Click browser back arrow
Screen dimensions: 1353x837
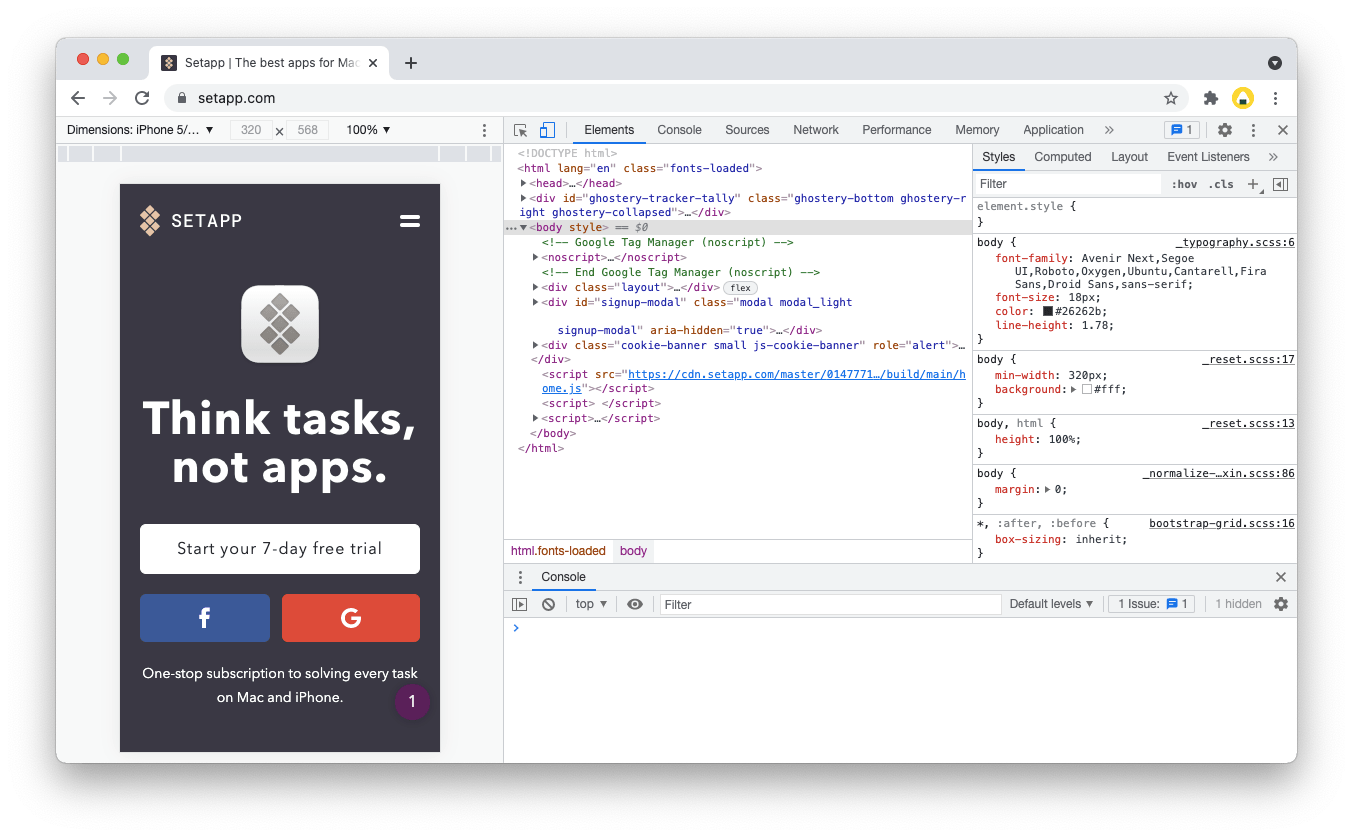point(78,98)
